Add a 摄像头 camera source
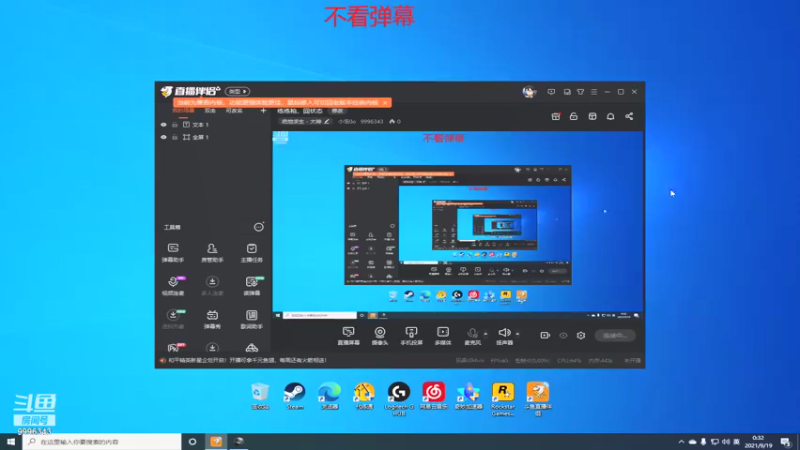 (x=380, y=336)
